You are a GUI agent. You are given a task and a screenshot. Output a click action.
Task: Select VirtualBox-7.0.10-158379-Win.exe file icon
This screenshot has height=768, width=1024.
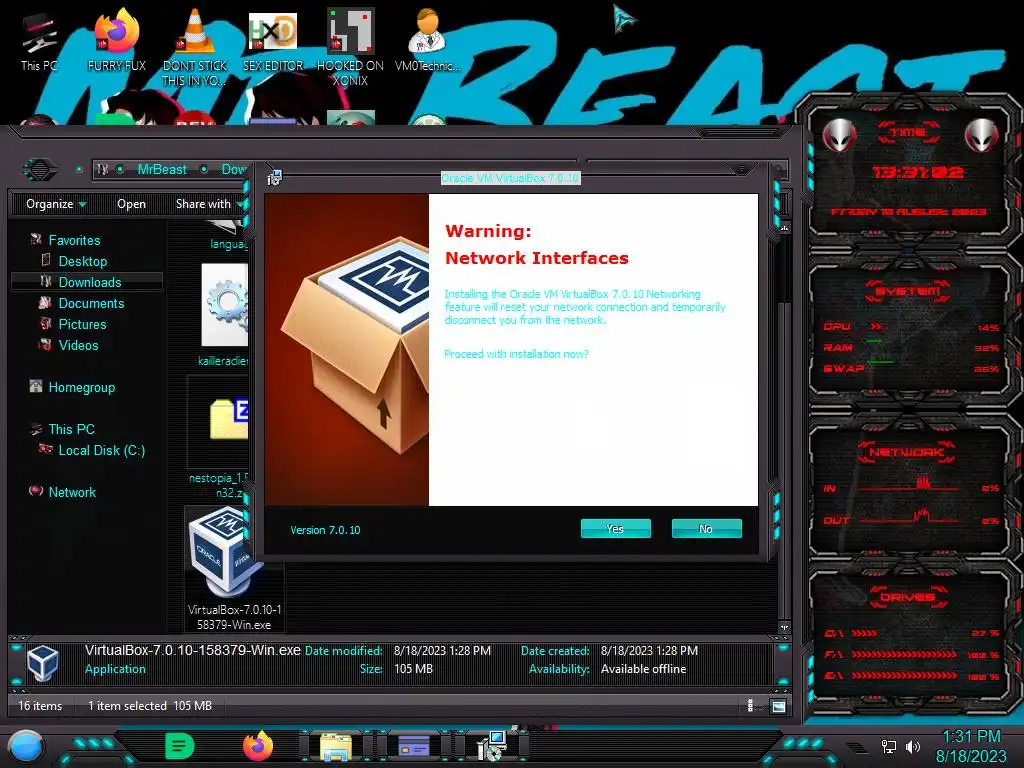225,552
